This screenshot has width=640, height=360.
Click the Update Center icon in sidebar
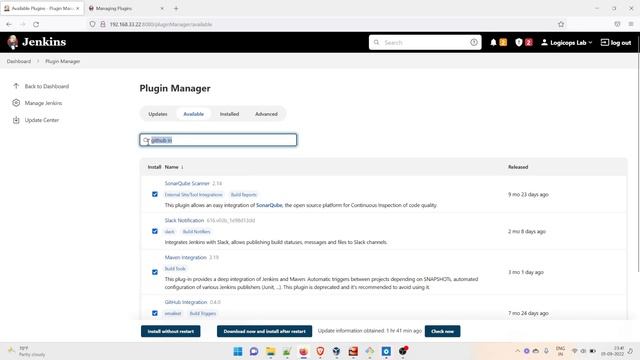(16, 120)
